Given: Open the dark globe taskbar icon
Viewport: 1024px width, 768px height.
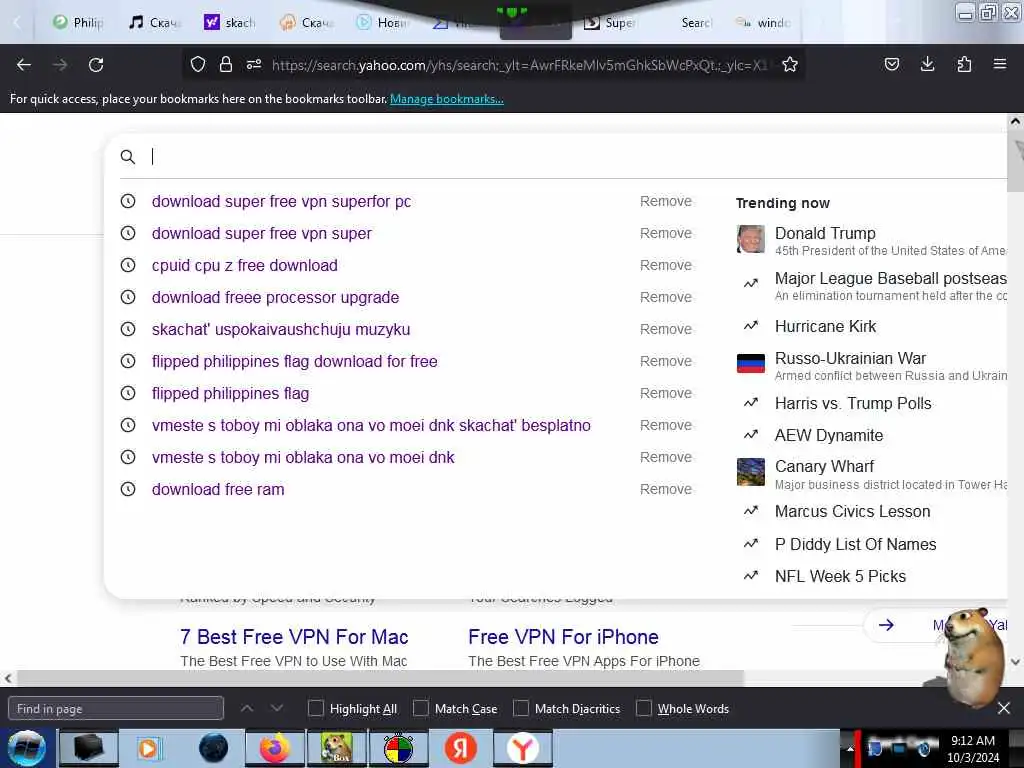Looking at the screenshot, I should pos(213,748).
